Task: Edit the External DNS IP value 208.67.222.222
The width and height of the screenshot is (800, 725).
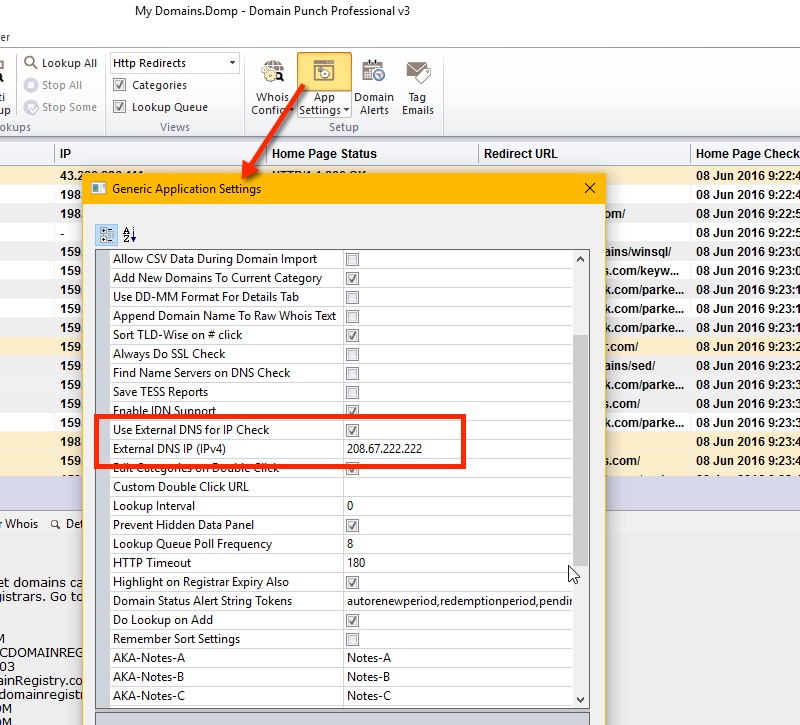Action: 458,449
